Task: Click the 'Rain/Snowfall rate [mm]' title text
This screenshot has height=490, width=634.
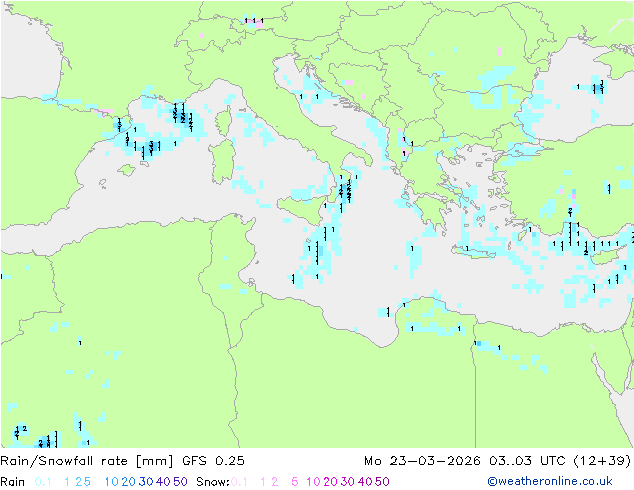Action: click(x=87, y=461)
